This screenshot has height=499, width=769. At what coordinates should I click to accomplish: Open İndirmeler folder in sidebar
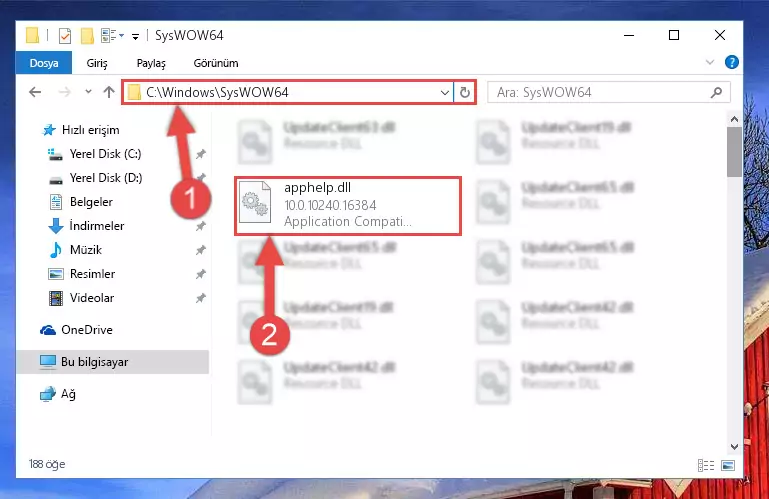click(x=86, y=226)
